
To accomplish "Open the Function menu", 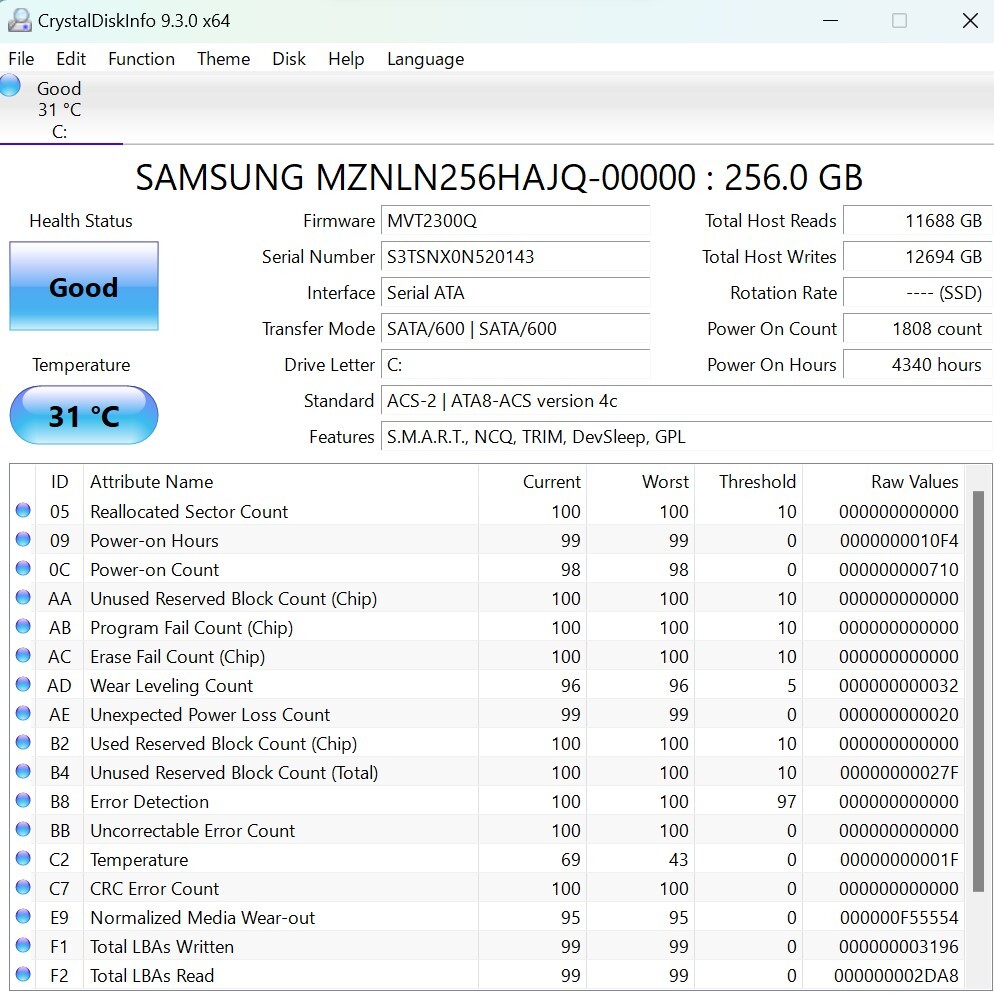I will (141, 59).
